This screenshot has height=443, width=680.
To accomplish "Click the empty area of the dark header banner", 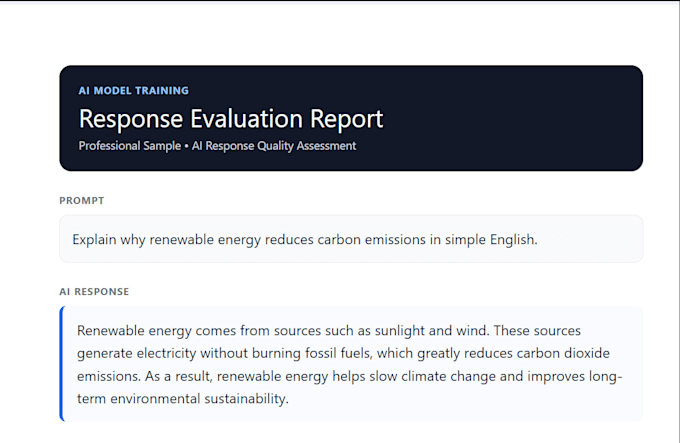I will (x=512, y=118).
